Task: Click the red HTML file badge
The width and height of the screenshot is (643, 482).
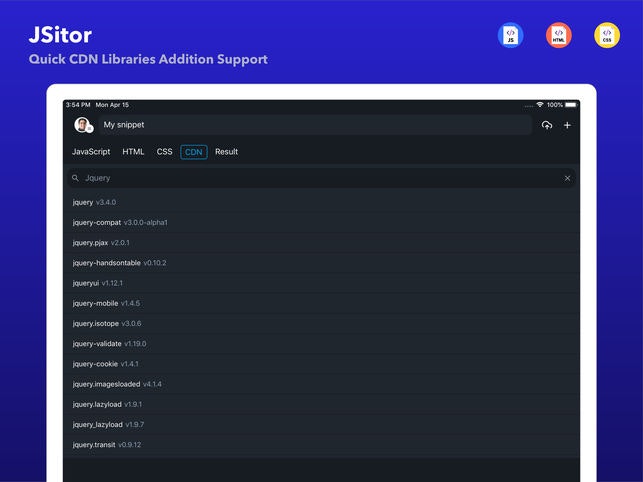Action: [559, 35]
